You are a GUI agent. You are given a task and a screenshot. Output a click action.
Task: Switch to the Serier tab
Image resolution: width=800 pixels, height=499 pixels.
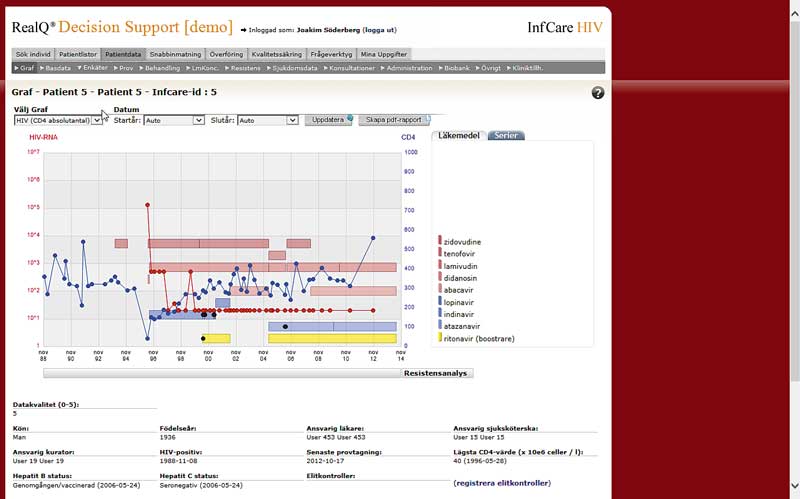[x=506, y=135]
